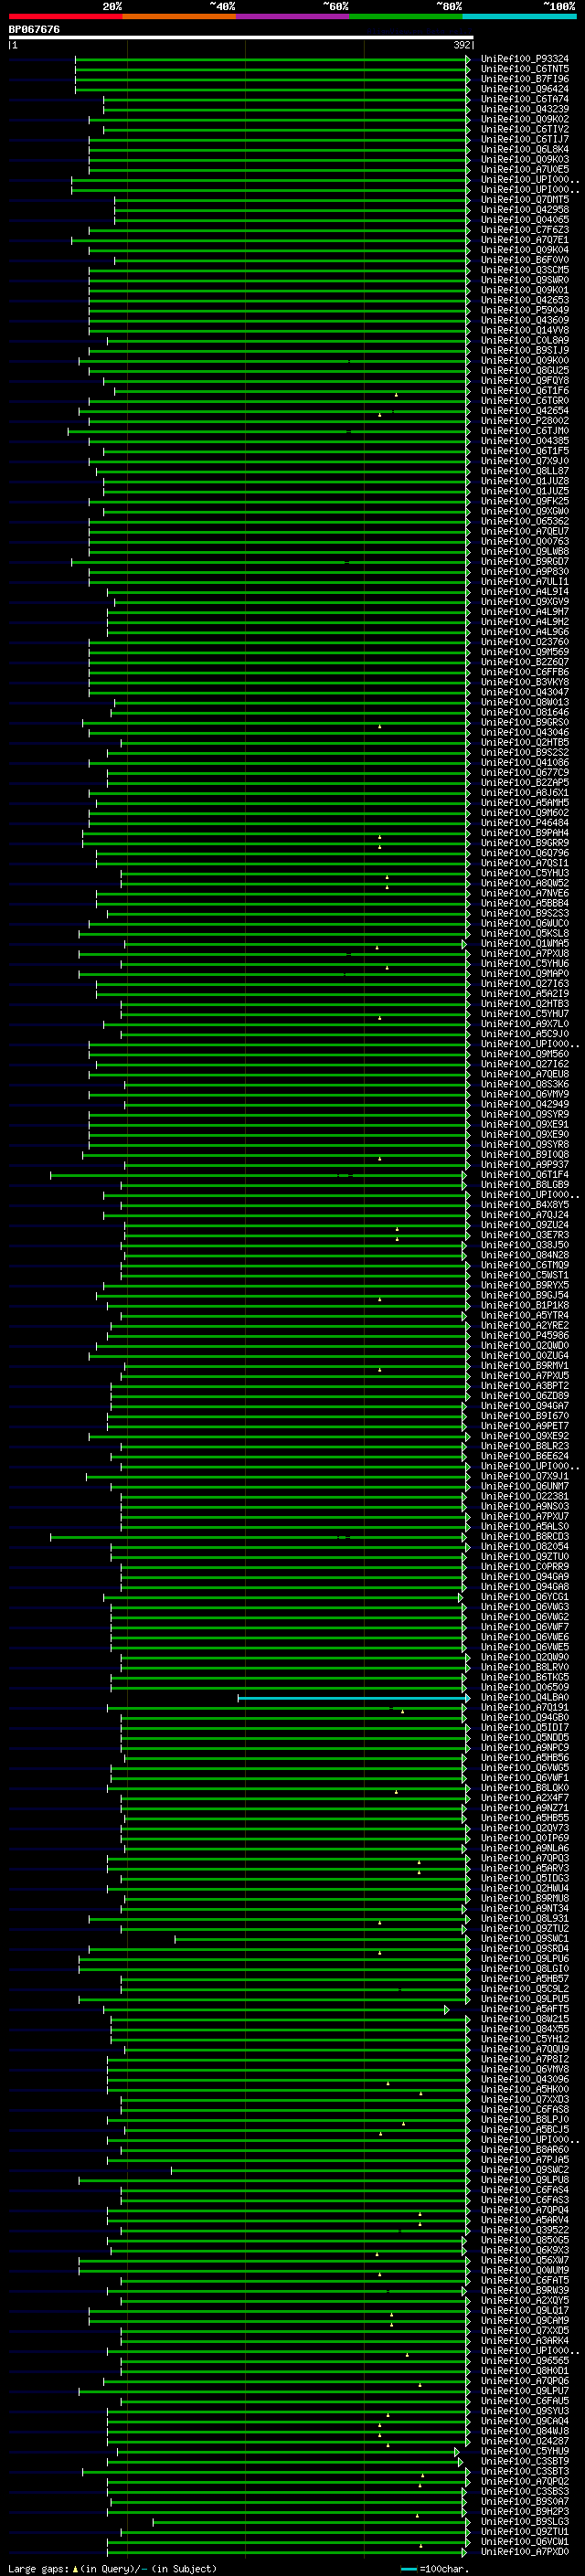Click the red 20% segment of the identity scale

[x=66, y=16]
